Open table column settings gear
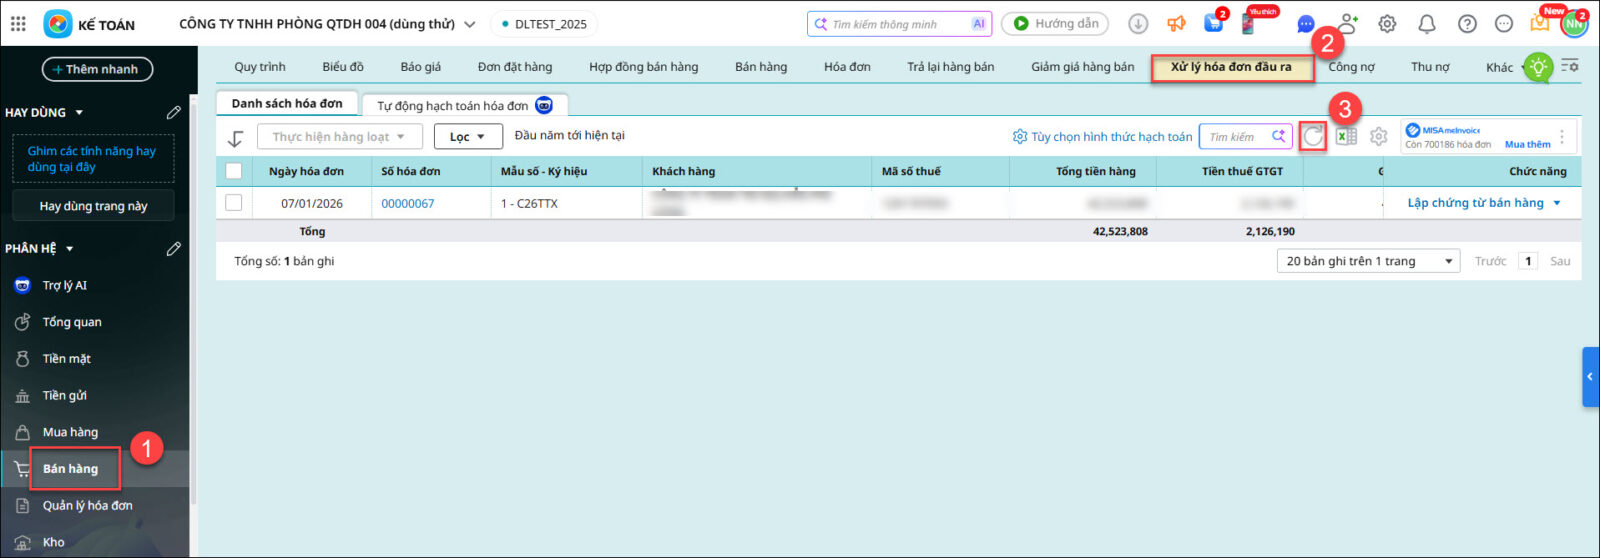The width and height of the screenshot is (1600, 558). (x=1379, y=137)
